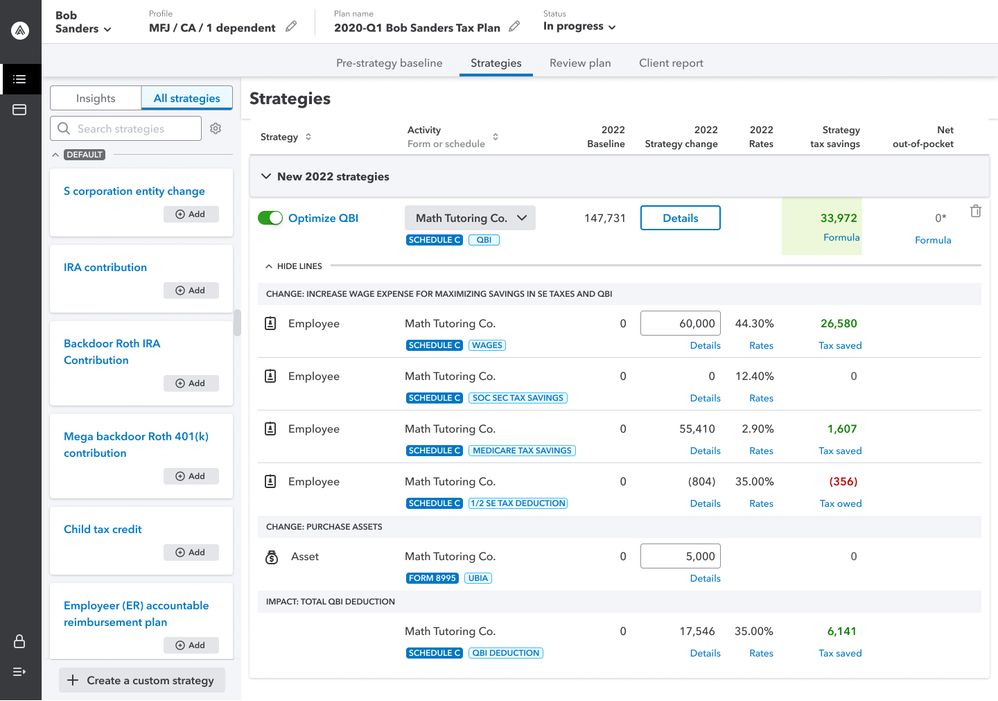This screenshot has height=701, width=998.
Task: Switch to Pre-strategy baseline tab
Action: click(389, 63)
